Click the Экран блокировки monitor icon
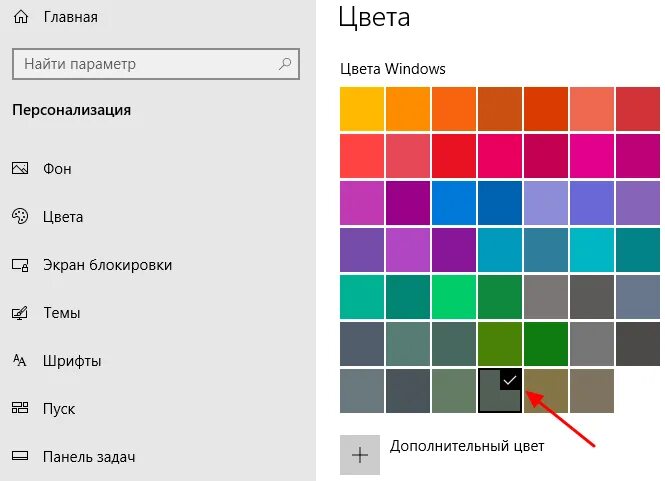The width and height of the screenshot is (665, 481). (20, 265)
